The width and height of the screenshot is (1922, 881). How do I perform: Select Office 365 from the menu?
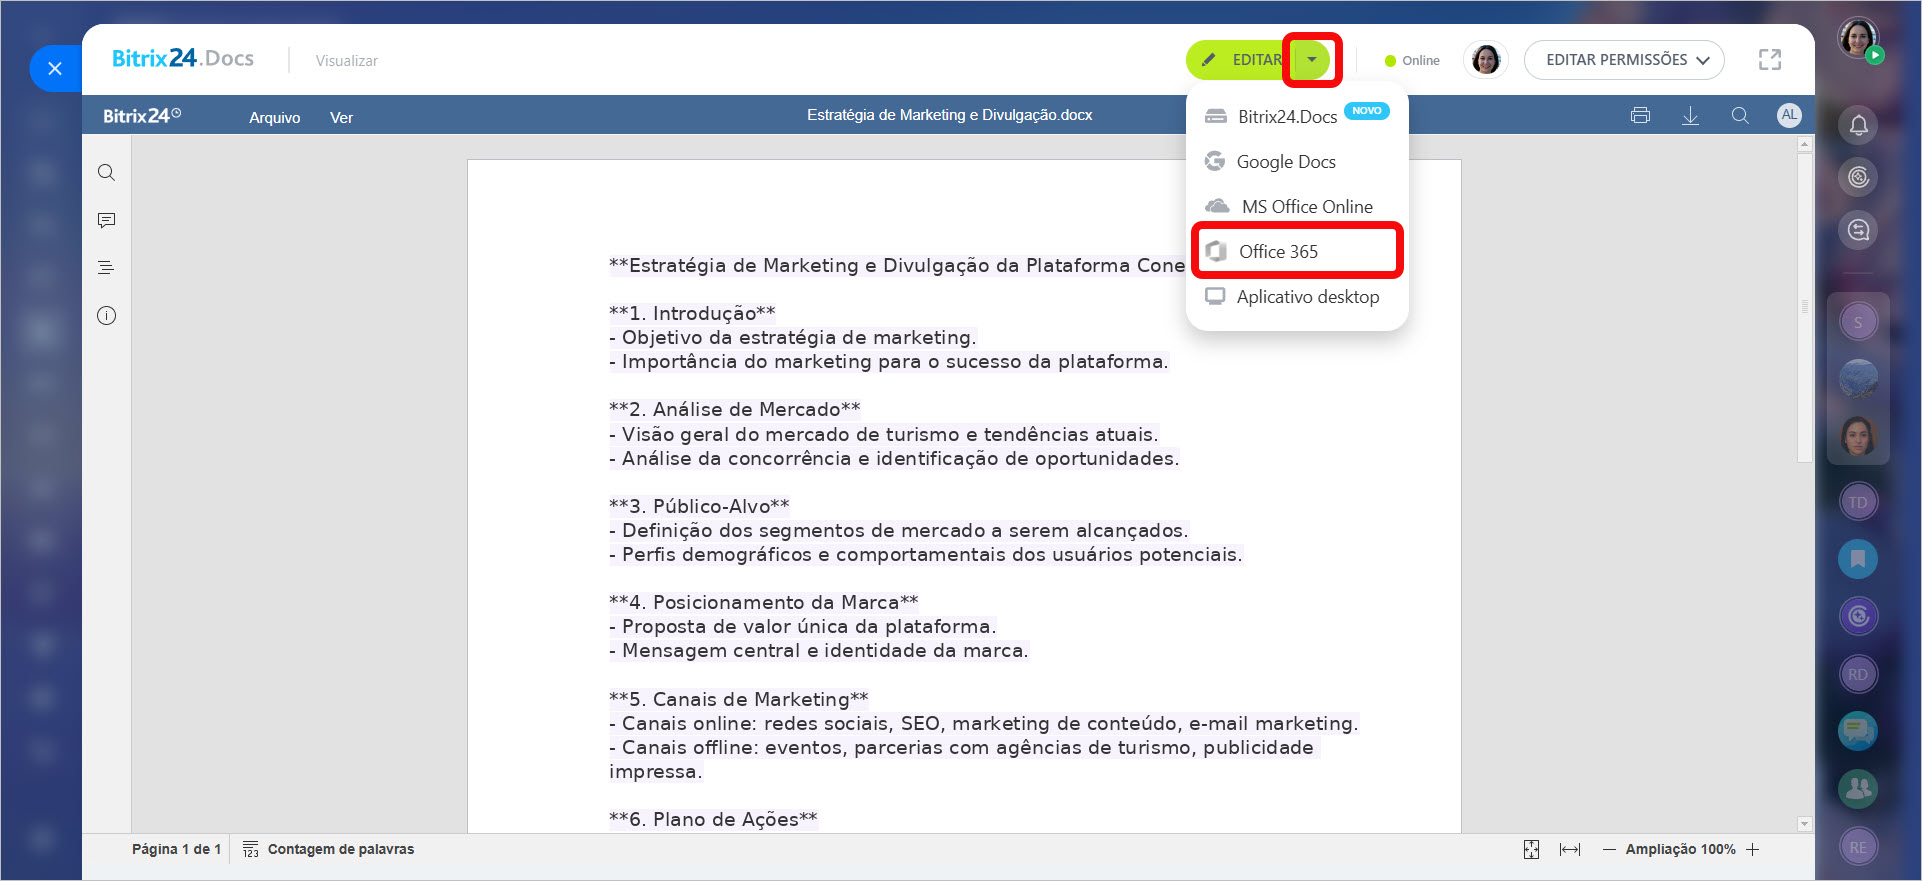(1297, 251)
